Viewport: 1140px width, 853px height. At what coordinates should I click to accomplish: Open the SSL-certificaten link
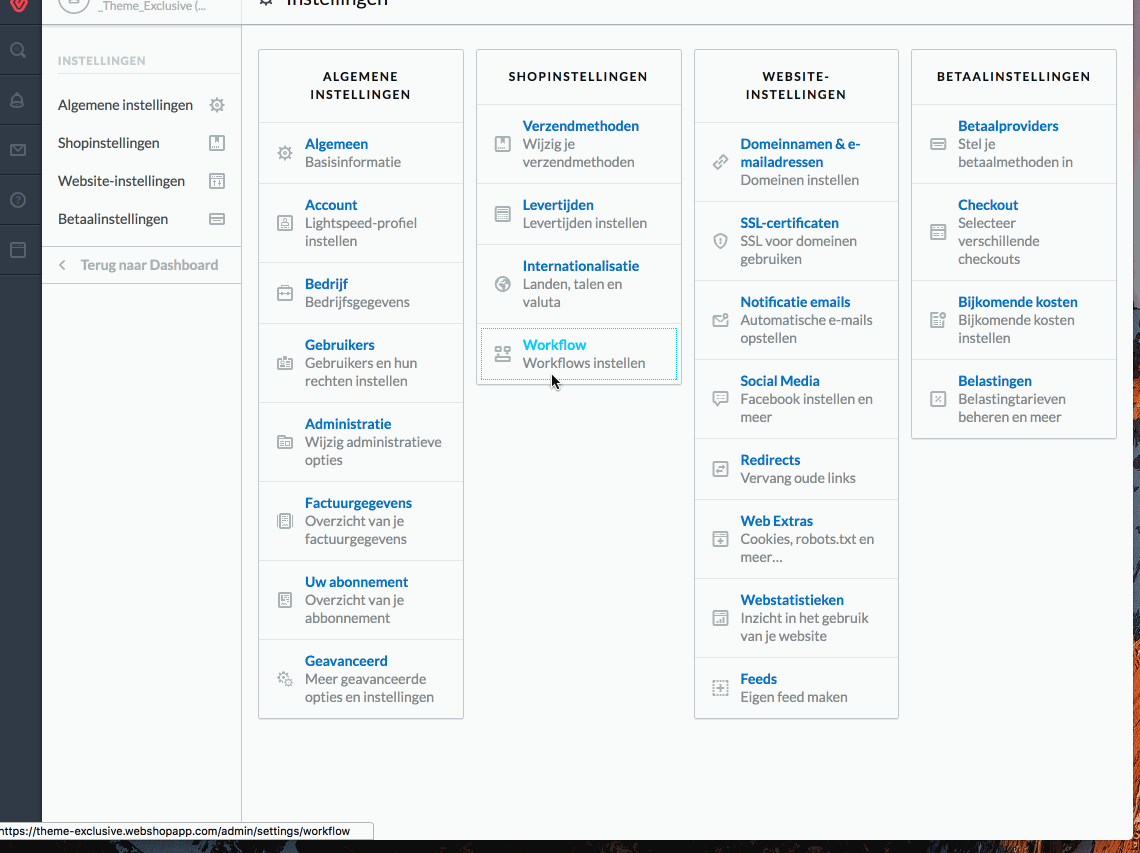tap(789, 223)
